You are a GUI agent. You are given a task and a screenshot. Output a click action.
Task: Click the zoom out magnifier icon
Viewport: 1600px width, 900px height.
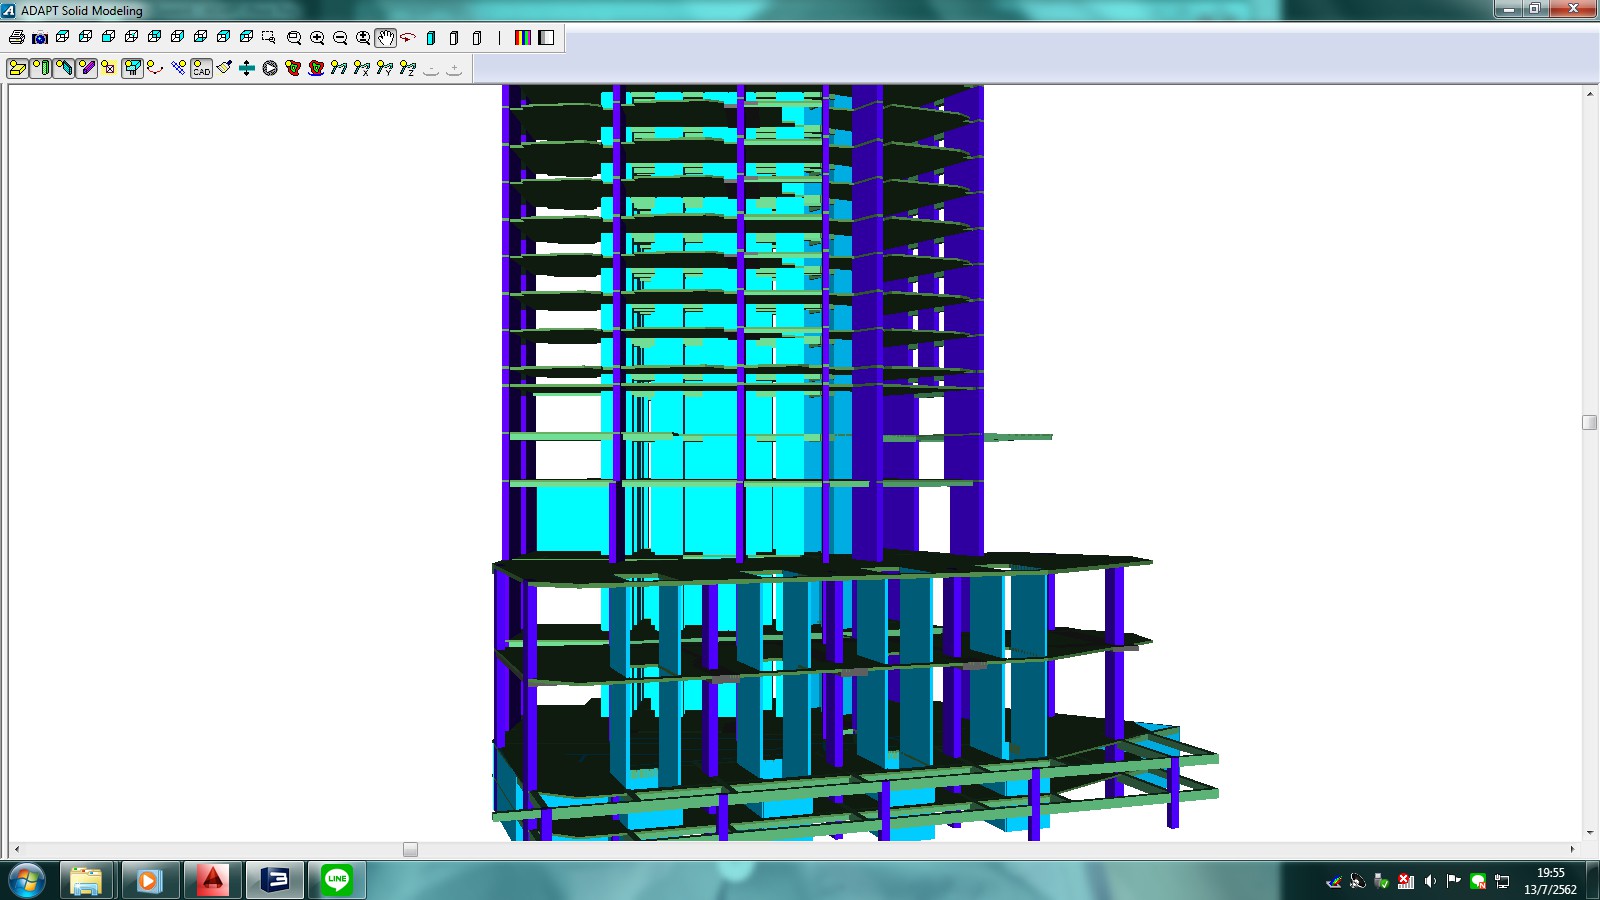click(340, 38)
